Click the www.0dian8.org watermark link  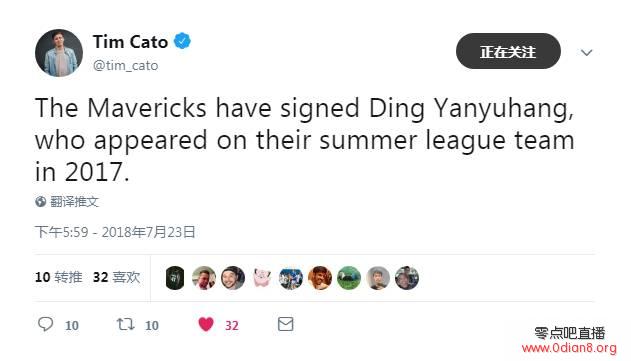(569, 348)
